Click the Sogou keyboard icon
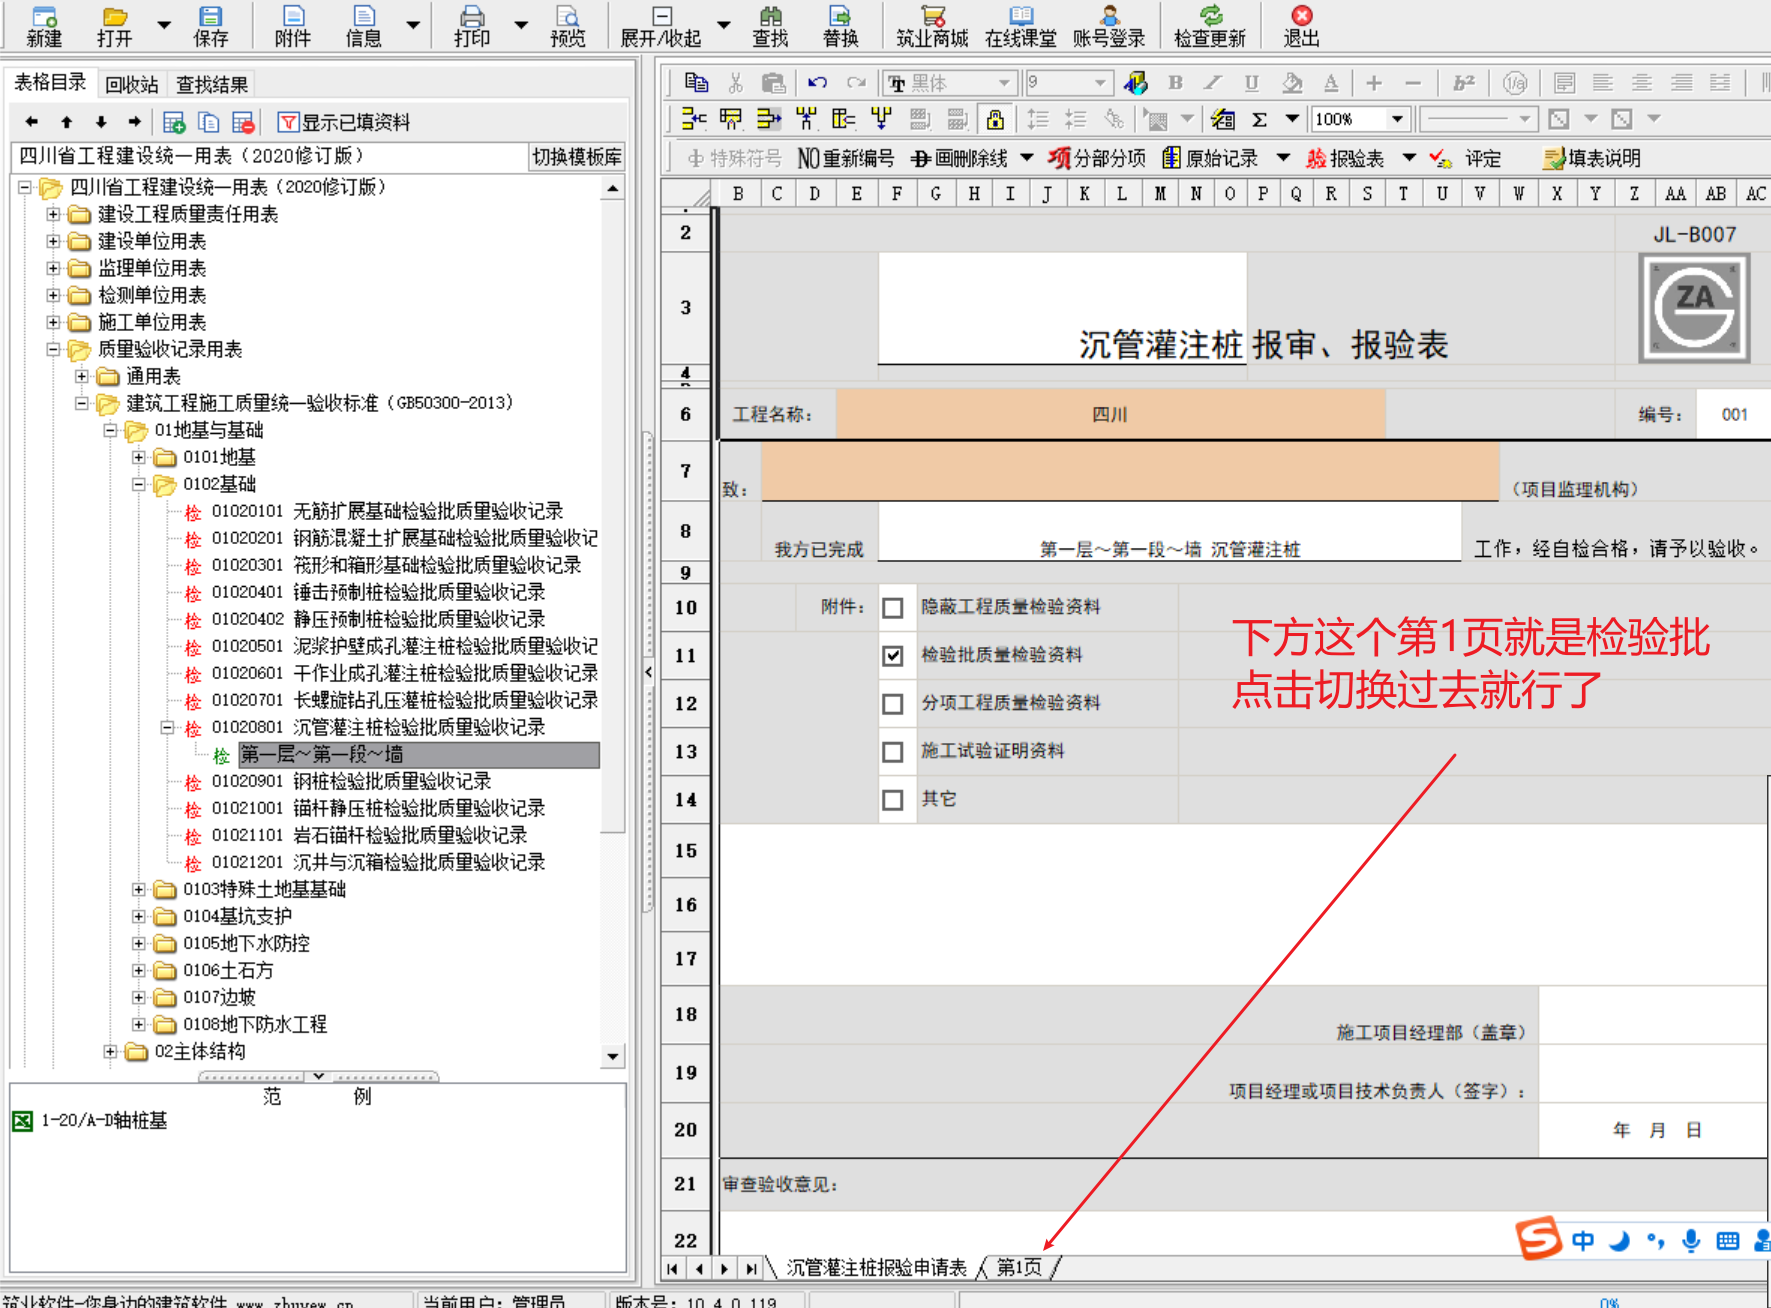The height and width of the screenshot is (1308, 1771). click(1728, 1241)
